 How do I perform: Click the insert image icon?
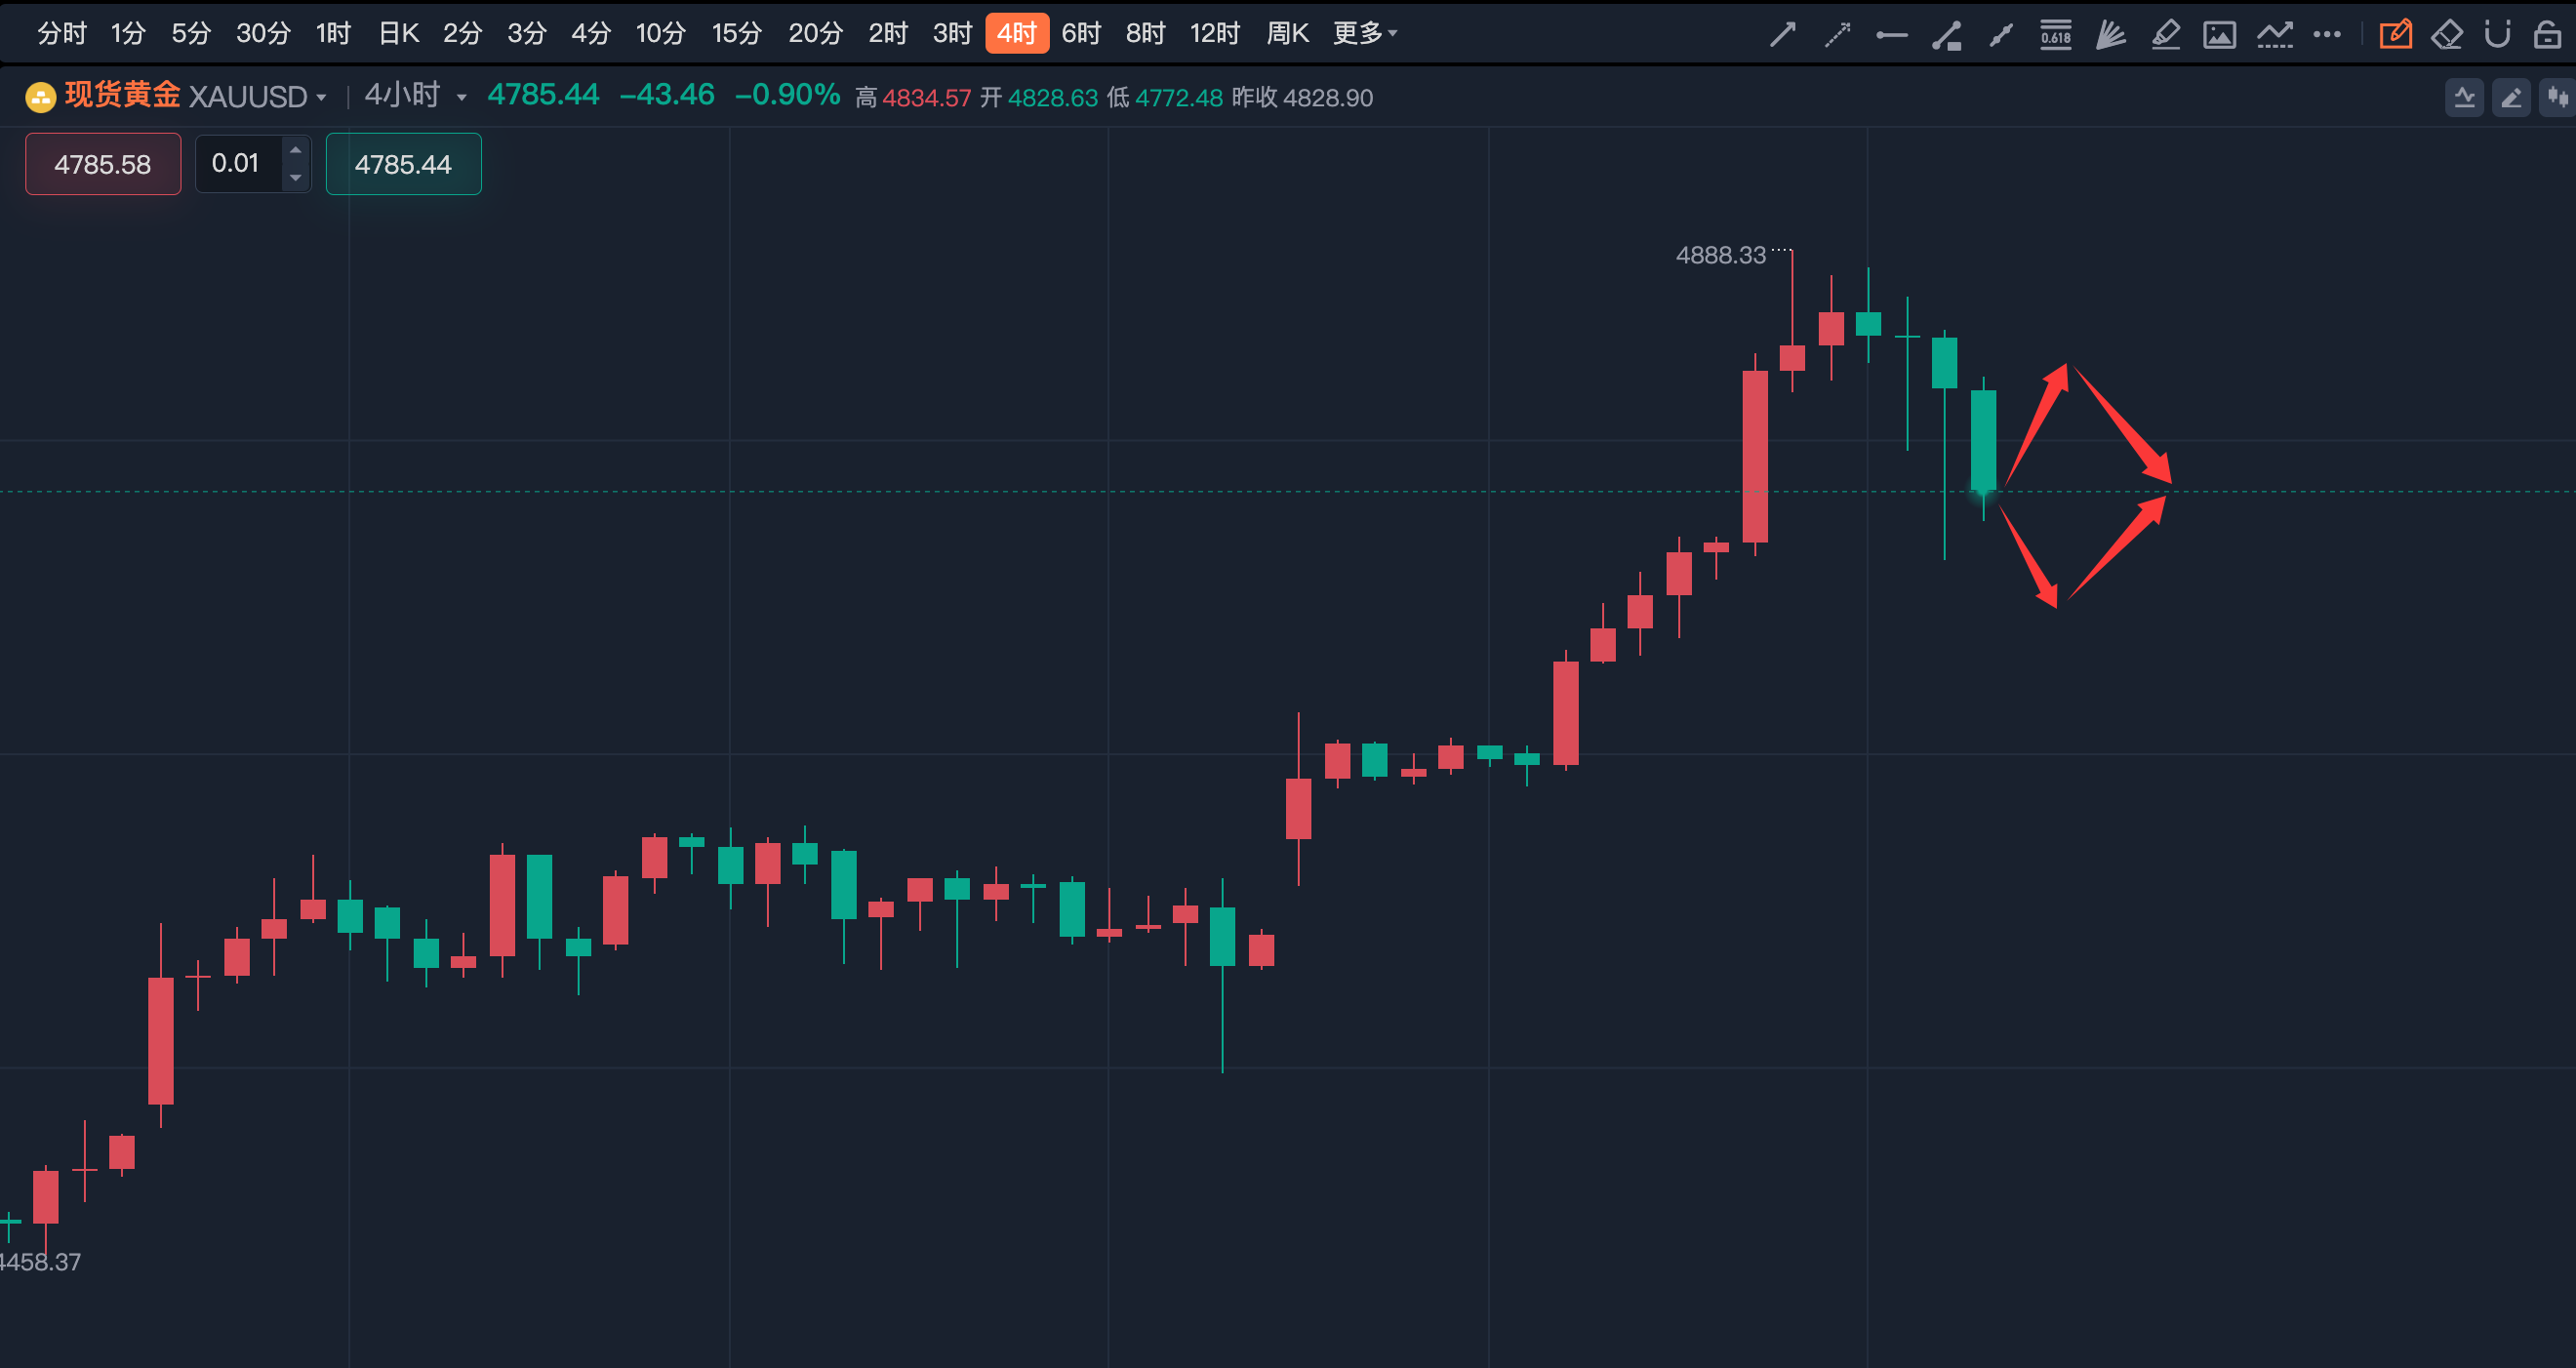(x=2219, y=35)
